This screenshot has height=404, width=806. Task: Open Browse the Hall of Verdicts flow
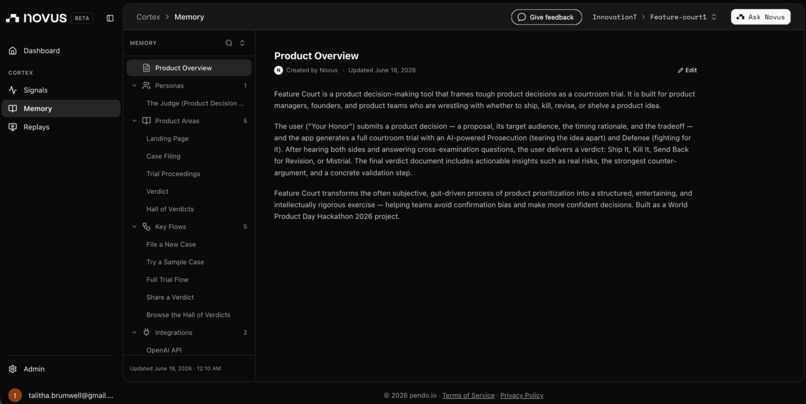[x=189, y=315]
